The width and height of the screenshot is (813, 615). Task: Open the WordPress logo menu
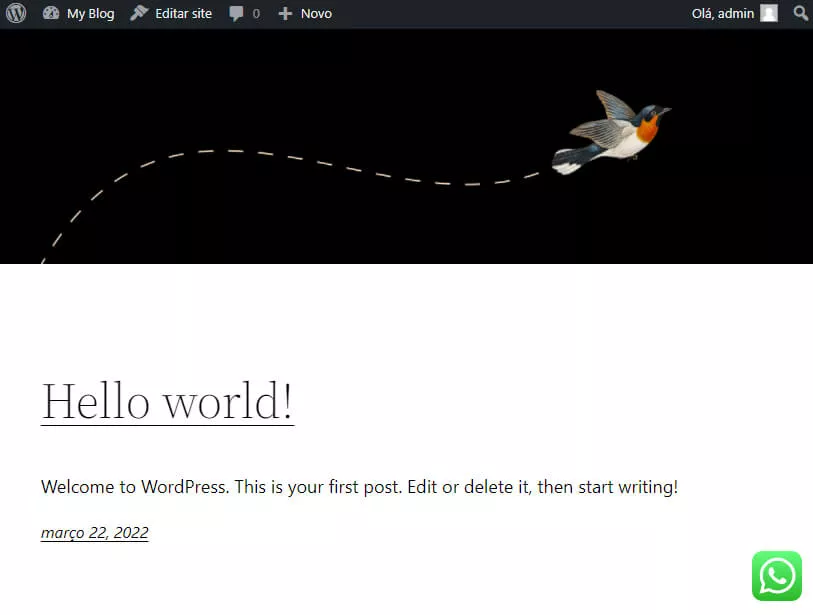point(16,13)
